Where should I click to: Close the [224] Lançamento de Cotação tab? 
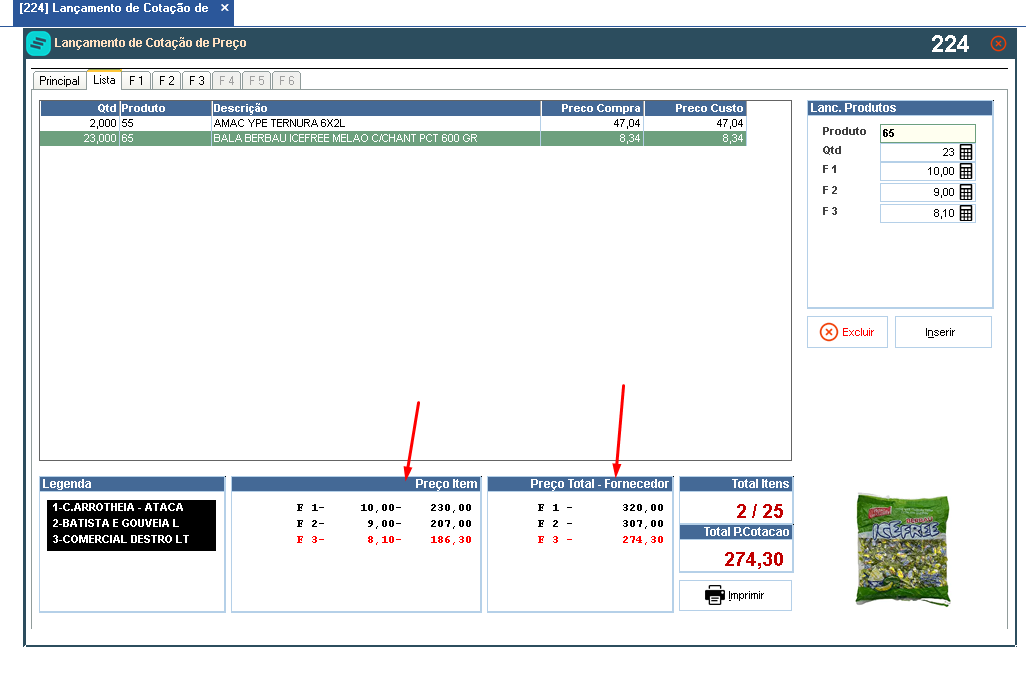point(224,8)
